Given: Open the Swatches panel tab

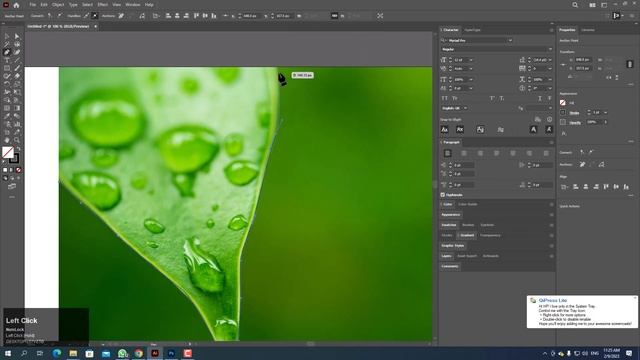Looking at the screenshot, I should (449, 225).
